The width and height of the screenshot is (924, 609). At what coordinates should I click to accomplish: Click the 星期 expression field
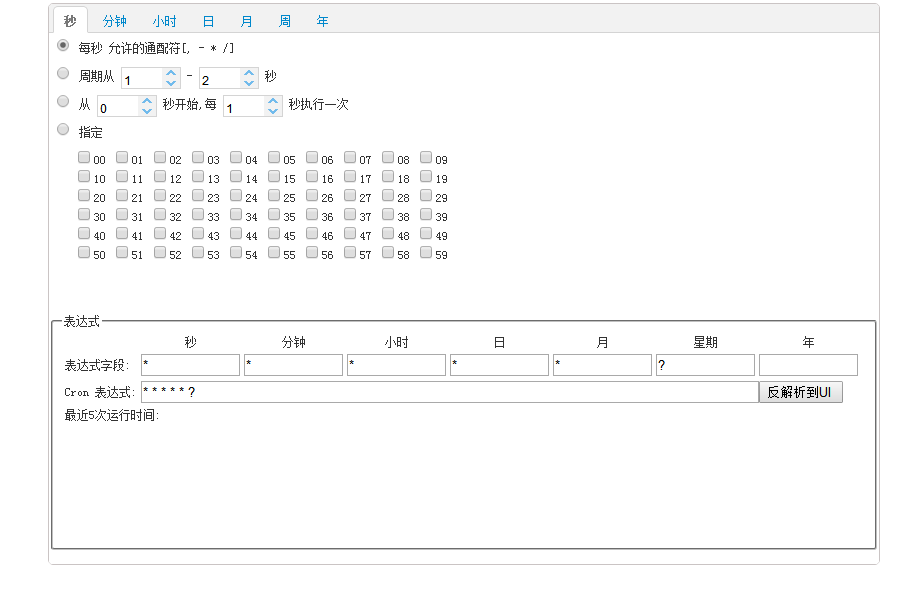coord(705,365)
